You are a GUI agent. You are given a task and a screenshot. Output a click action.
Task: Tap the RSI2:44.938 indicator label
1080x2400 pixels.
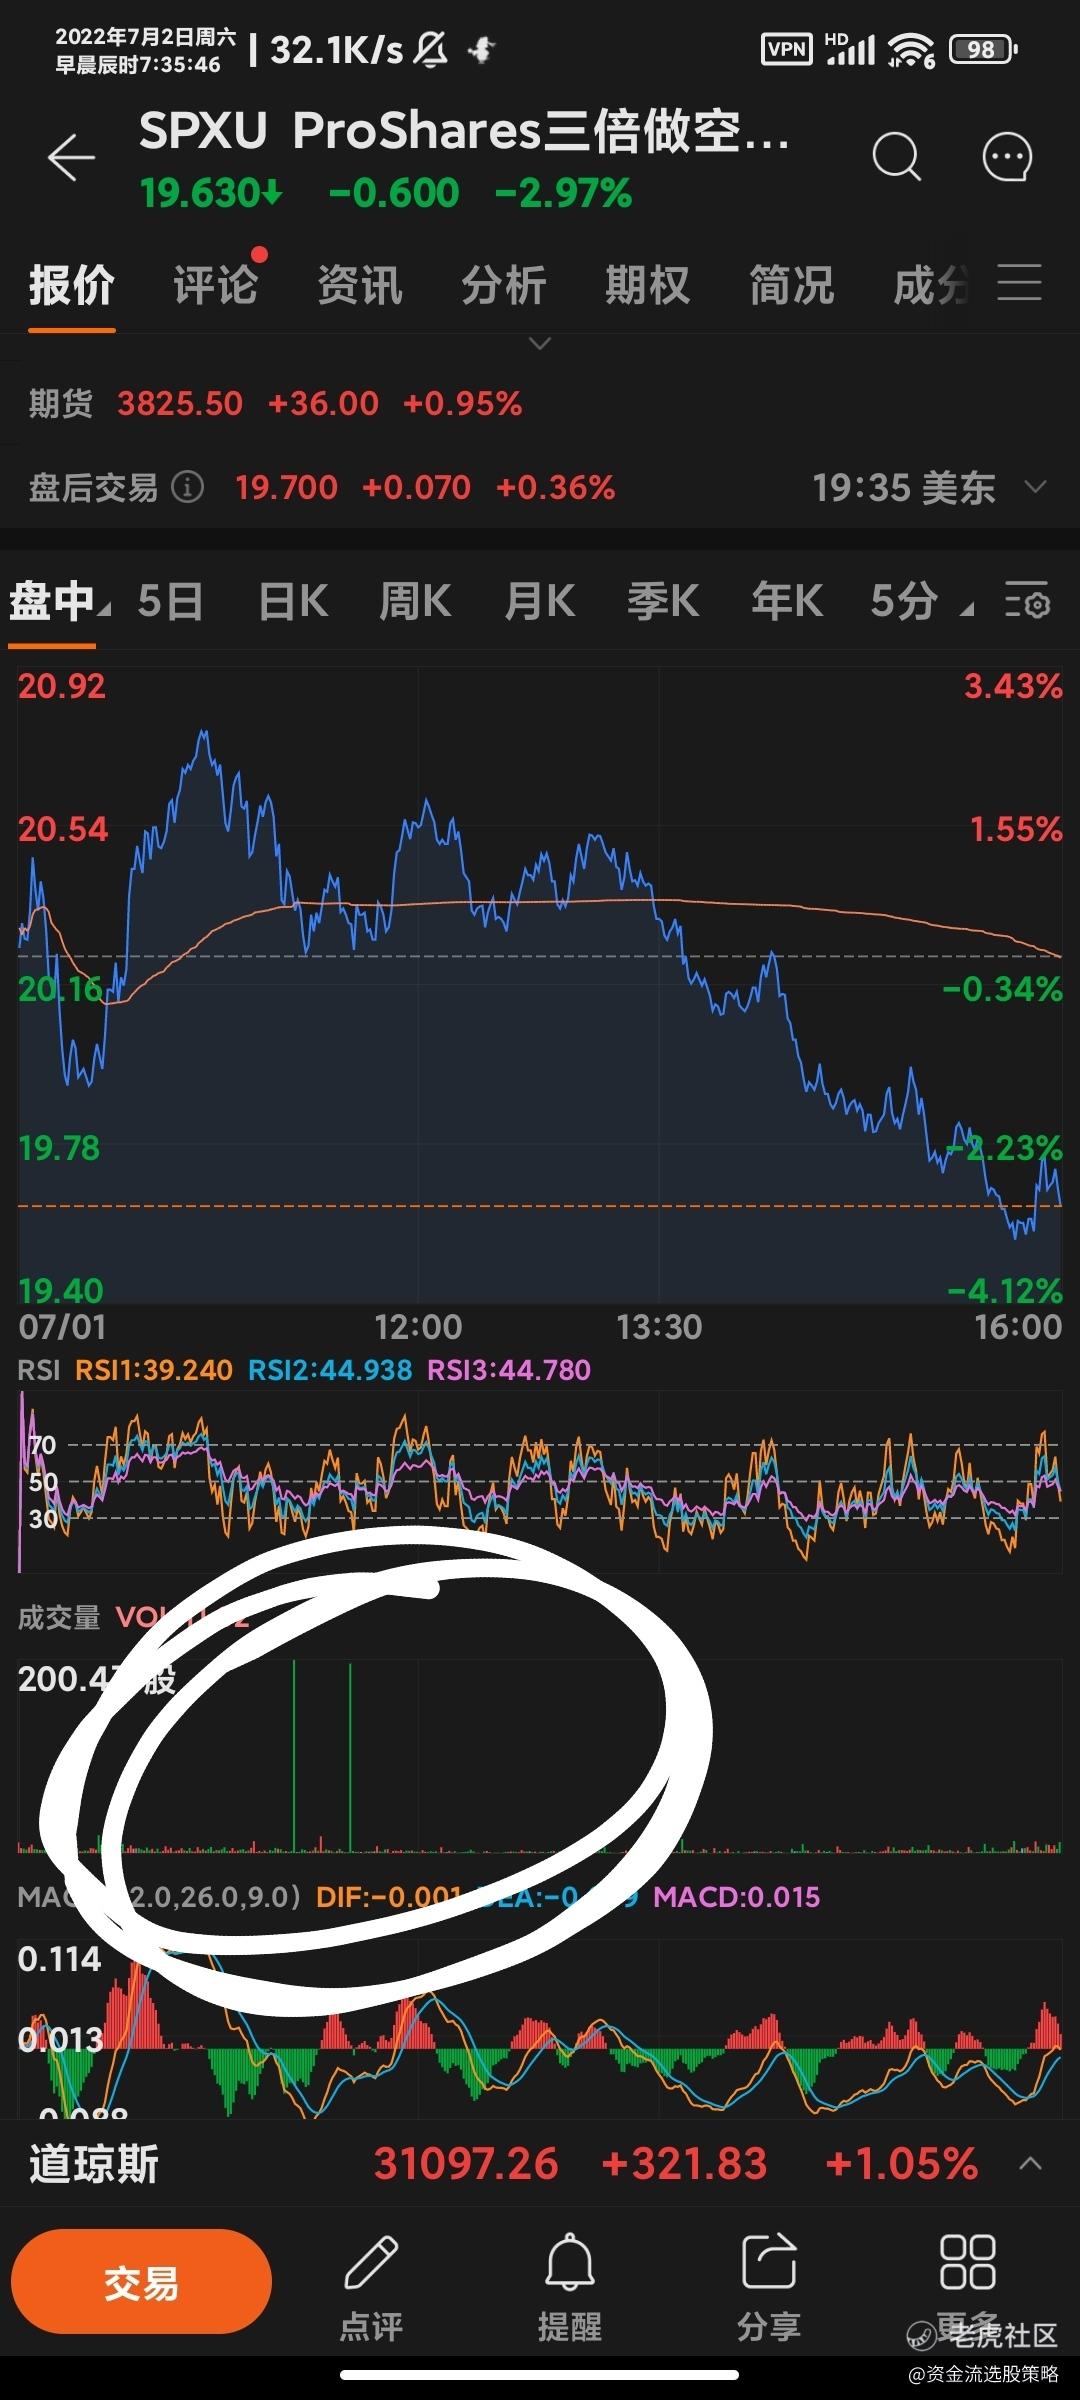[330, 1370]
